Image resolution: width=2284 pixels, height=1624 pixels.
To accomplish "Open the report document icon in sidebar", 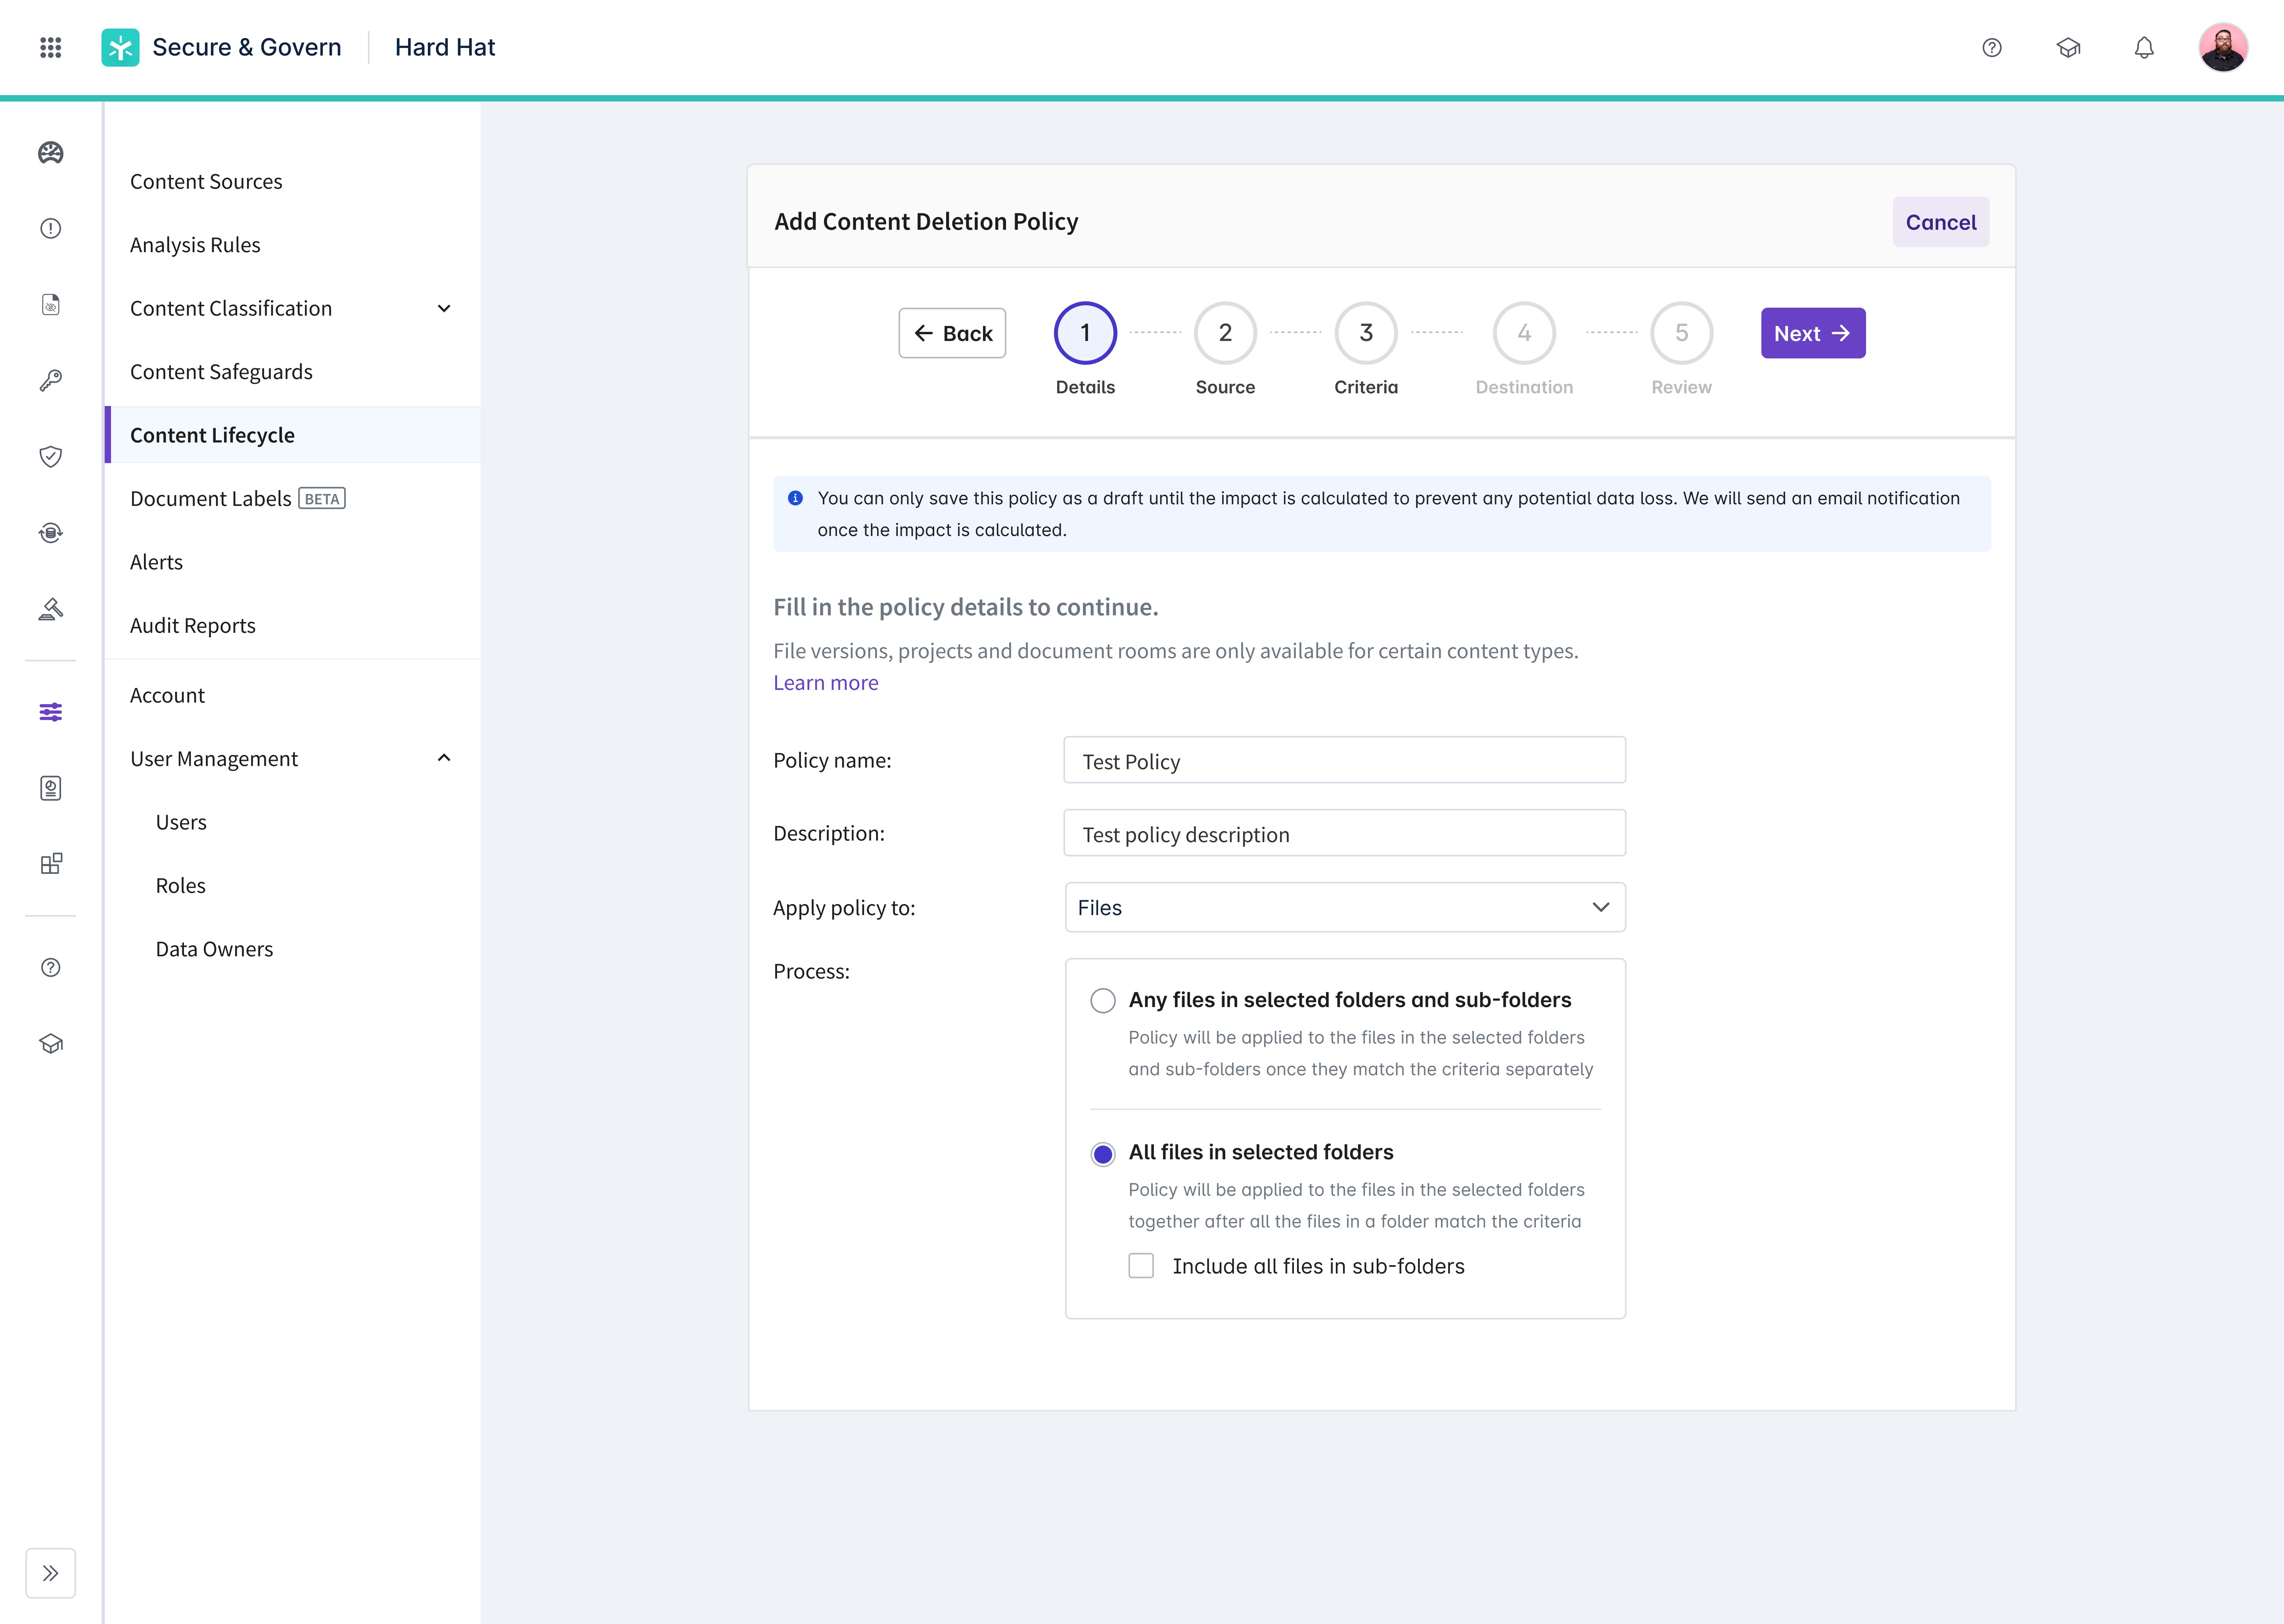I will point(51,788).
